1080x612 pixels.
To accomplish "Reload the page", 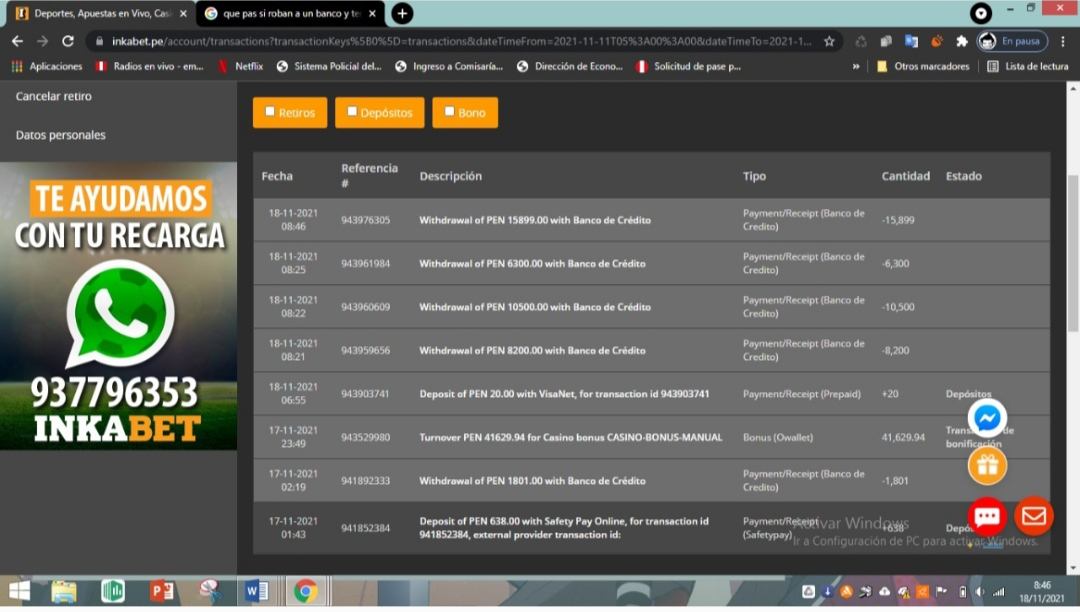I will 68,41.
